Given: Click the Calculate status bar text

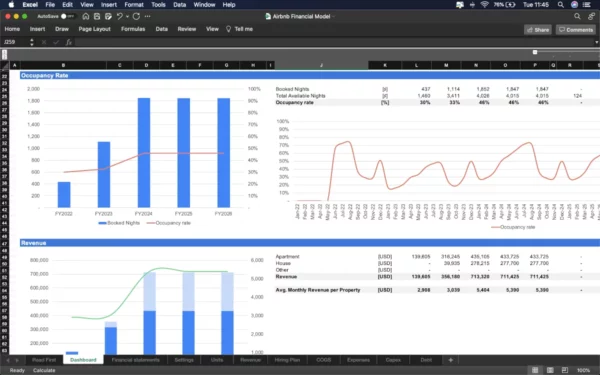Looking at the screenshot, I should point(44,370).
